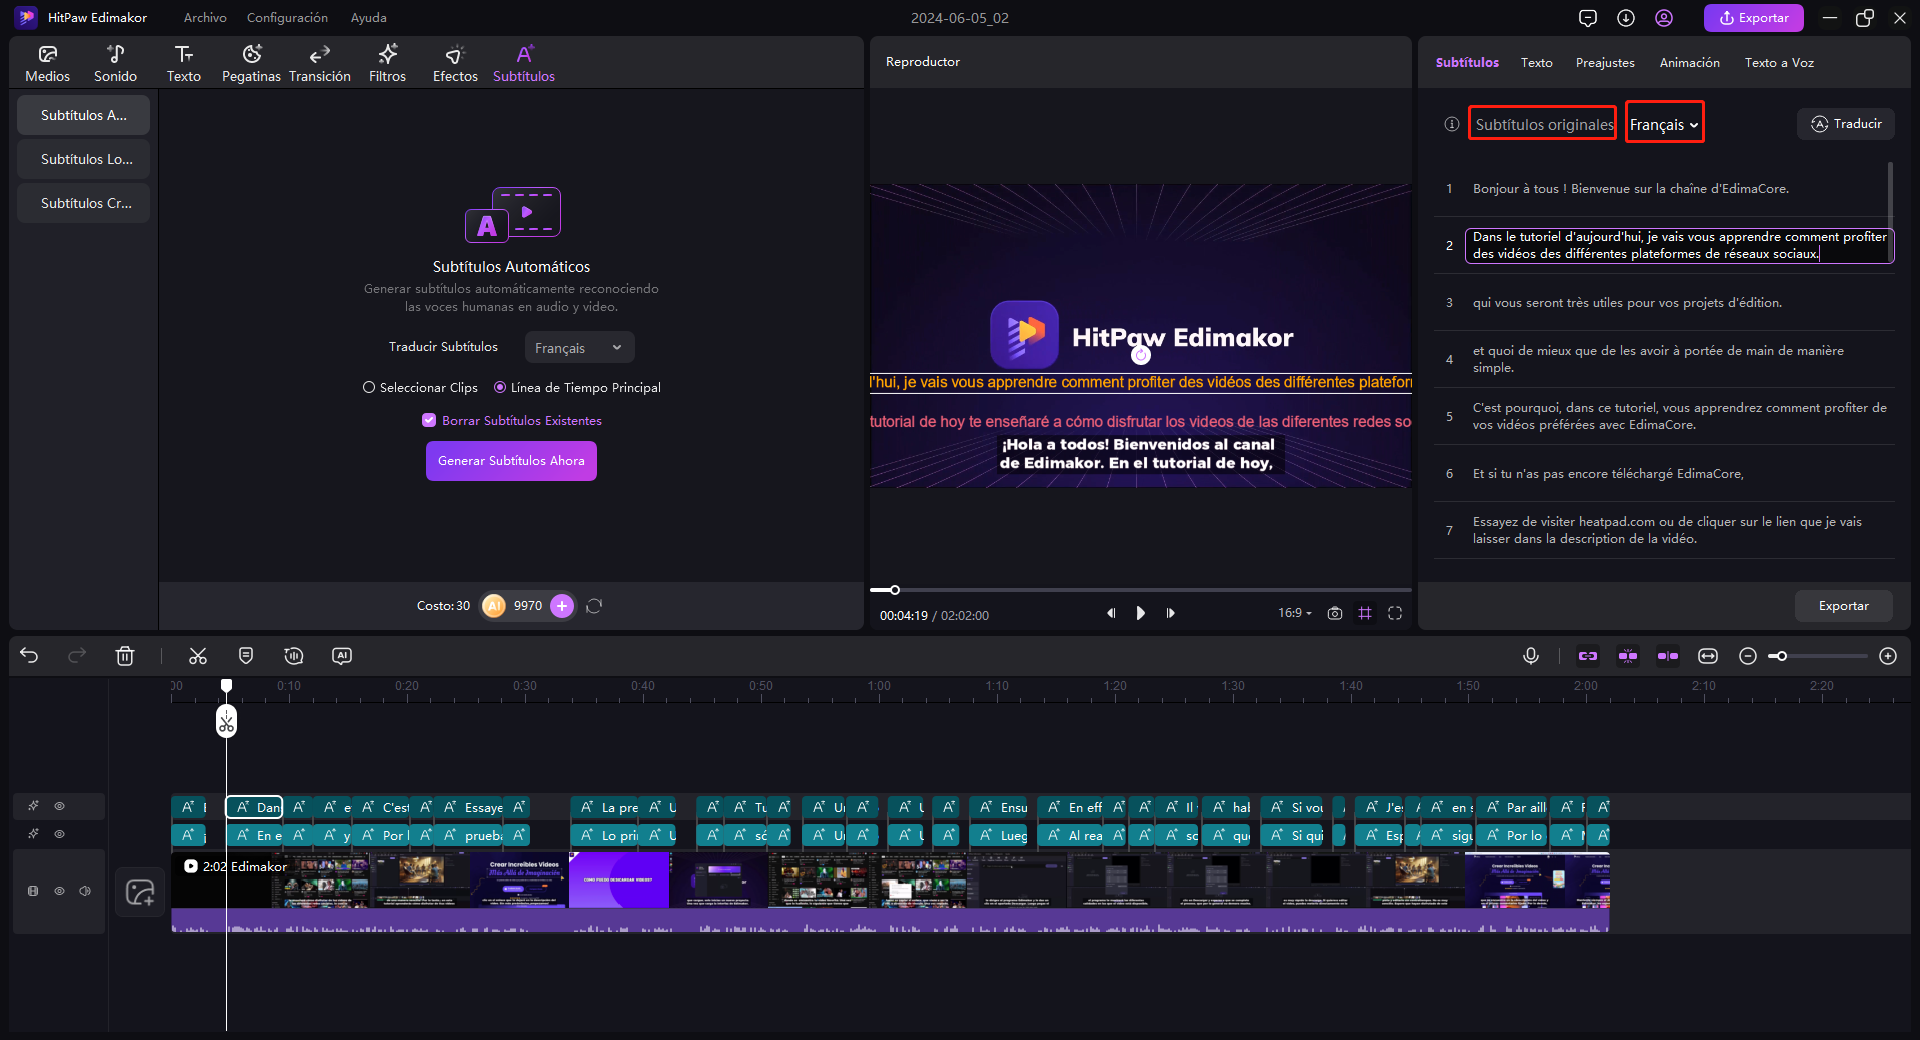1920x1040 pixels.
Task: Hide the main video track eye icon
Action: (x=60, y=891)
